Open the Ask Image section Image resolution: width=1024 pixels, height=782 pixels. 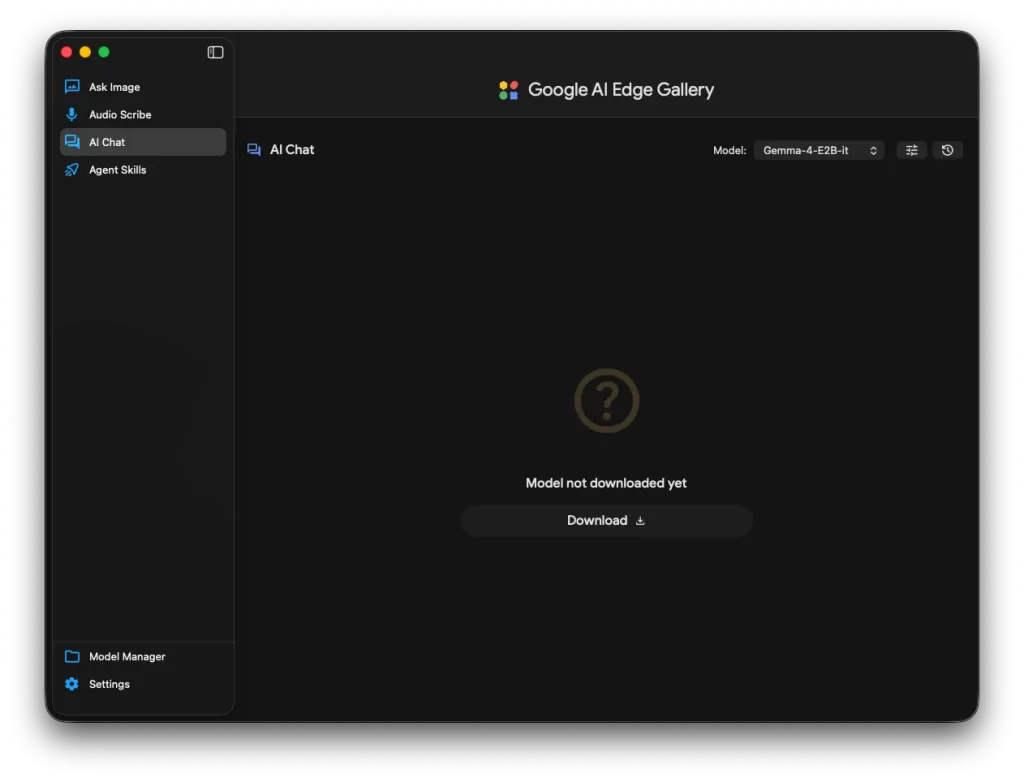pos(143,87)
